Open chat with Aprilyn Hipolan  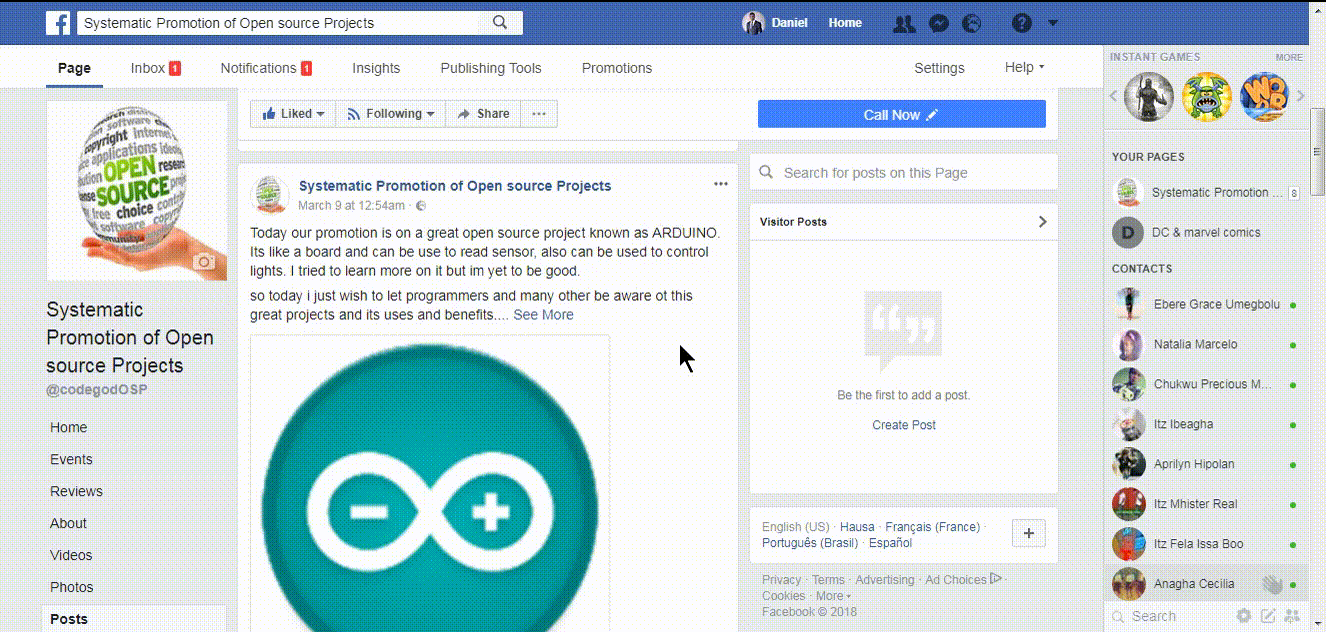1205,464
